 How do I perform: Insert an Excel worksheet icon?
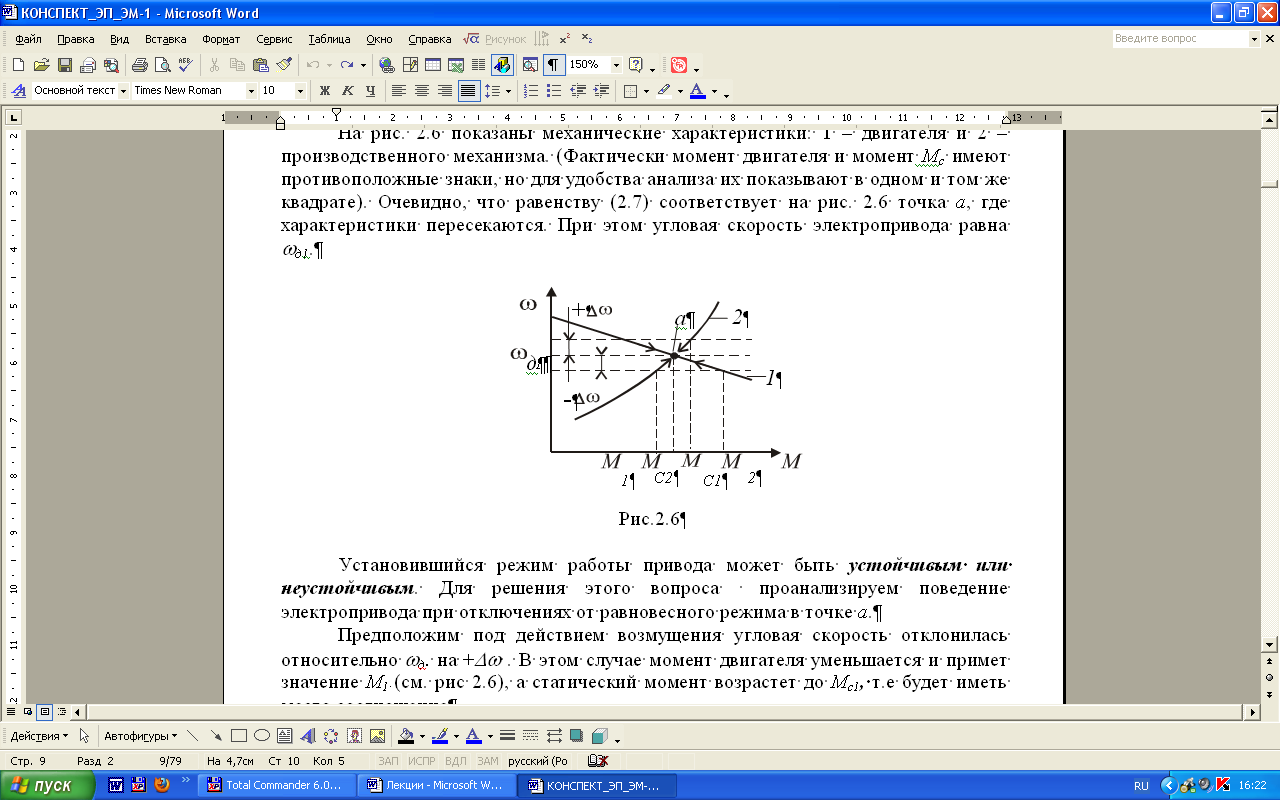click(456, 65)
